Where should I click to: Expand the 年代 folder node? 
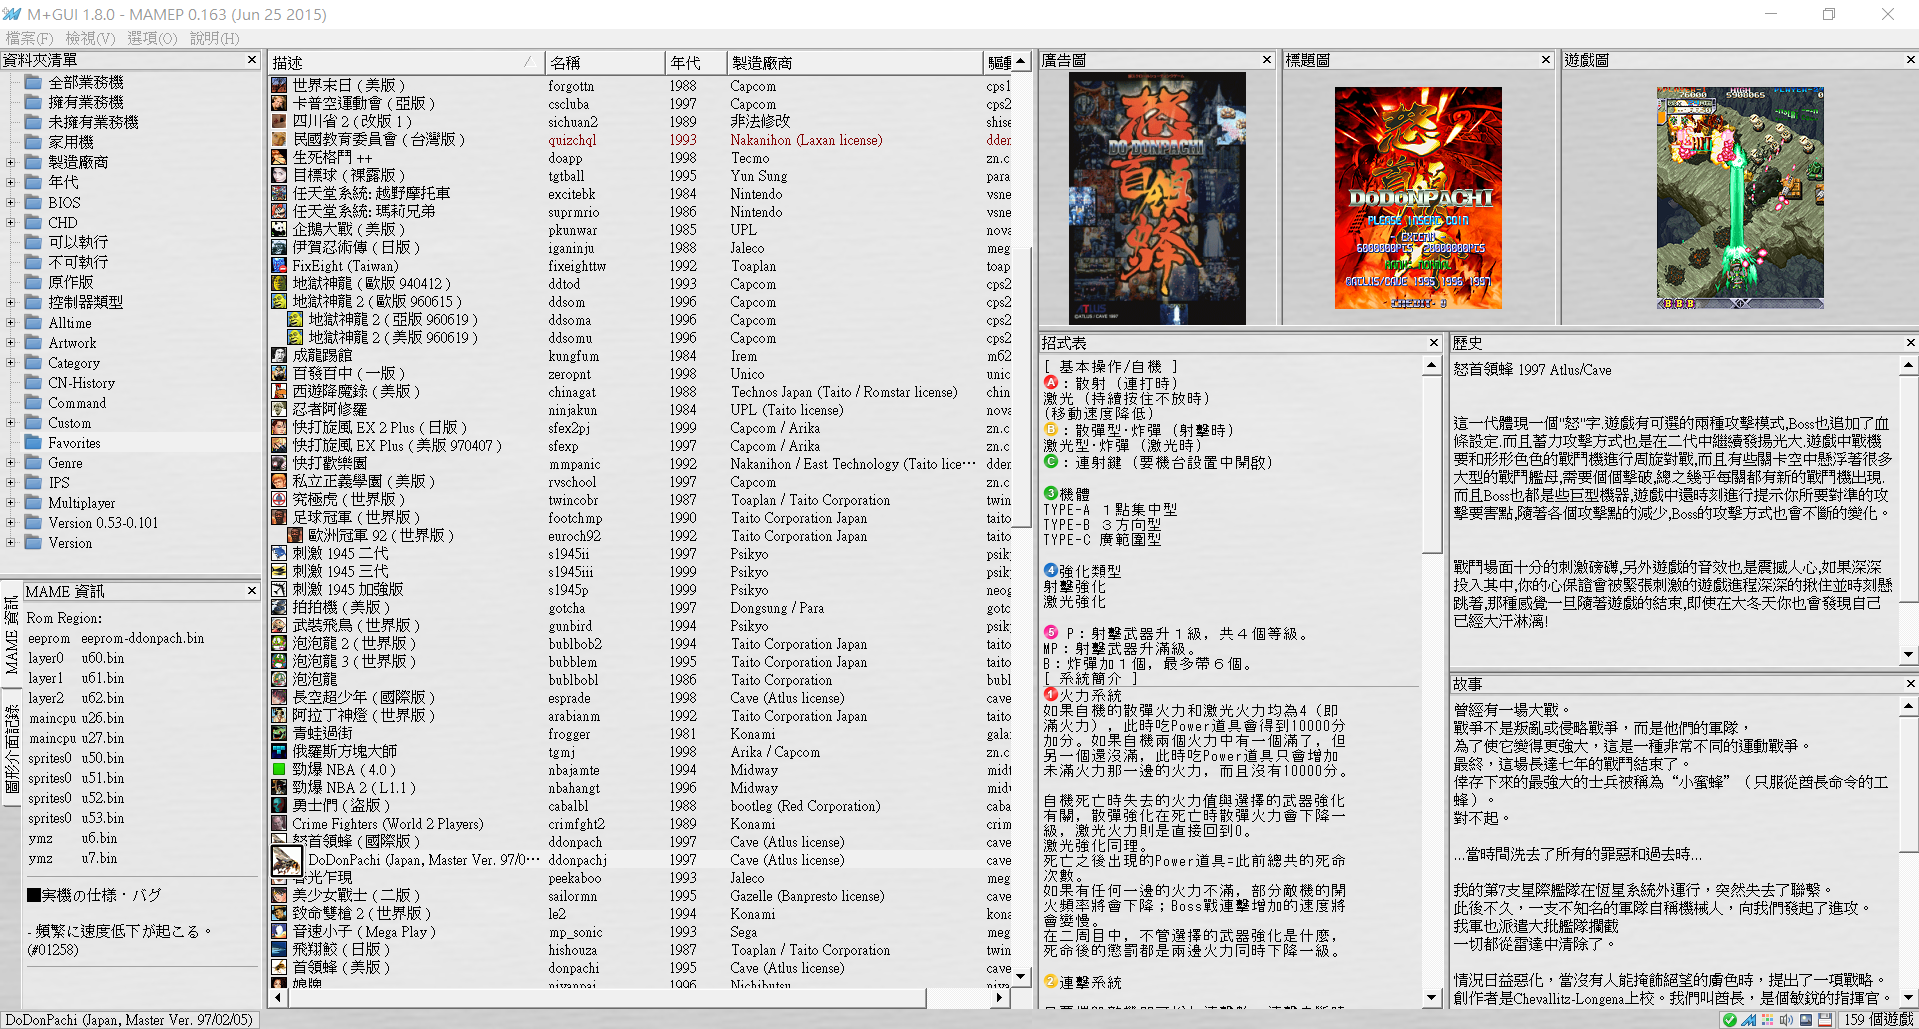[x=11, y=182]
